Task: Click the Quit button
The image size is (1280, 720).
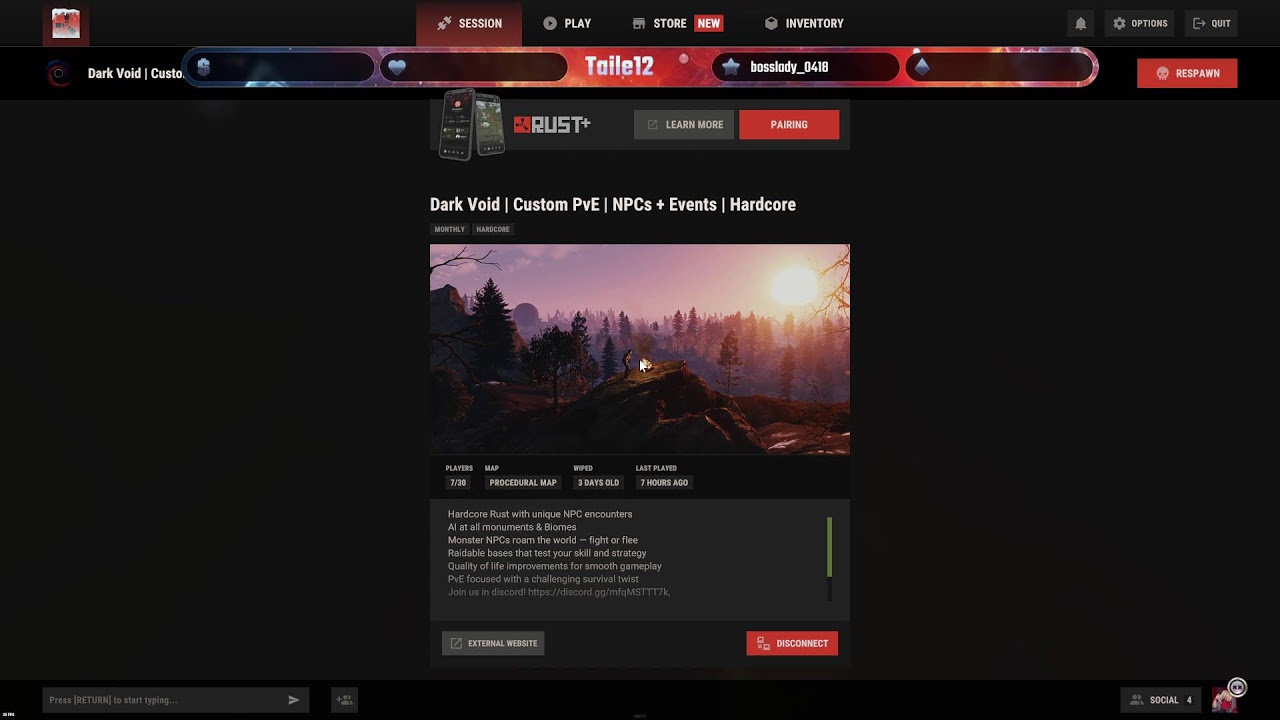Action: coord(1212,23)
